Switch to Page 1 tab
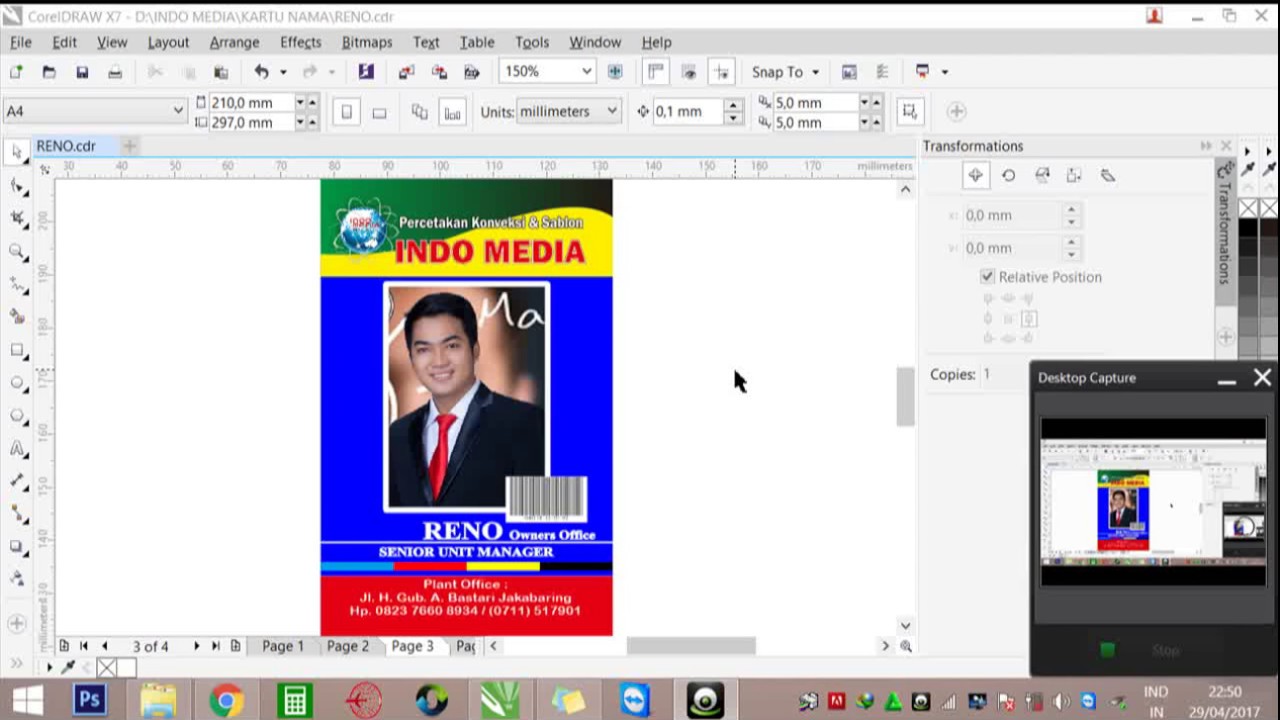Viewport: 1280px width, 720px height. [283, 646]
